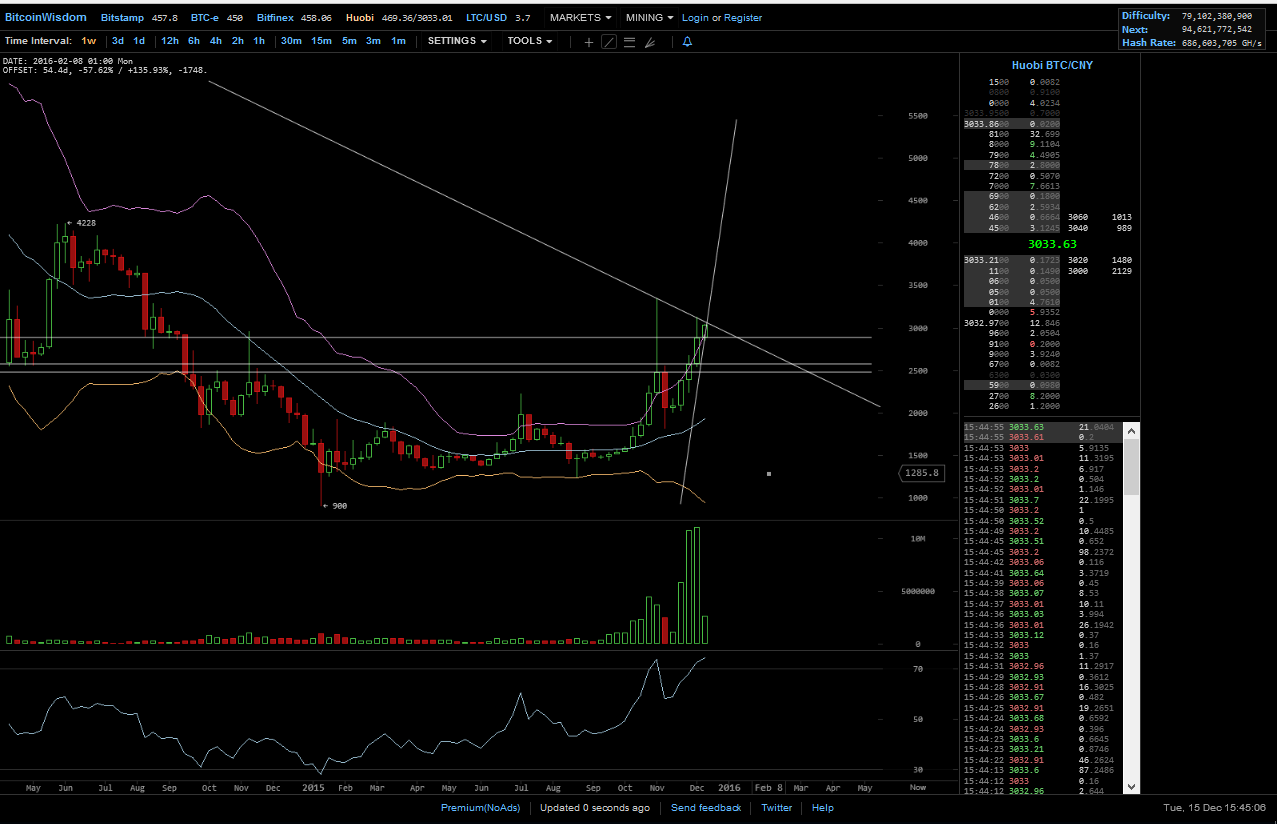Click the 3033.21 bid price row
1277x824 pixels.
1012,260
